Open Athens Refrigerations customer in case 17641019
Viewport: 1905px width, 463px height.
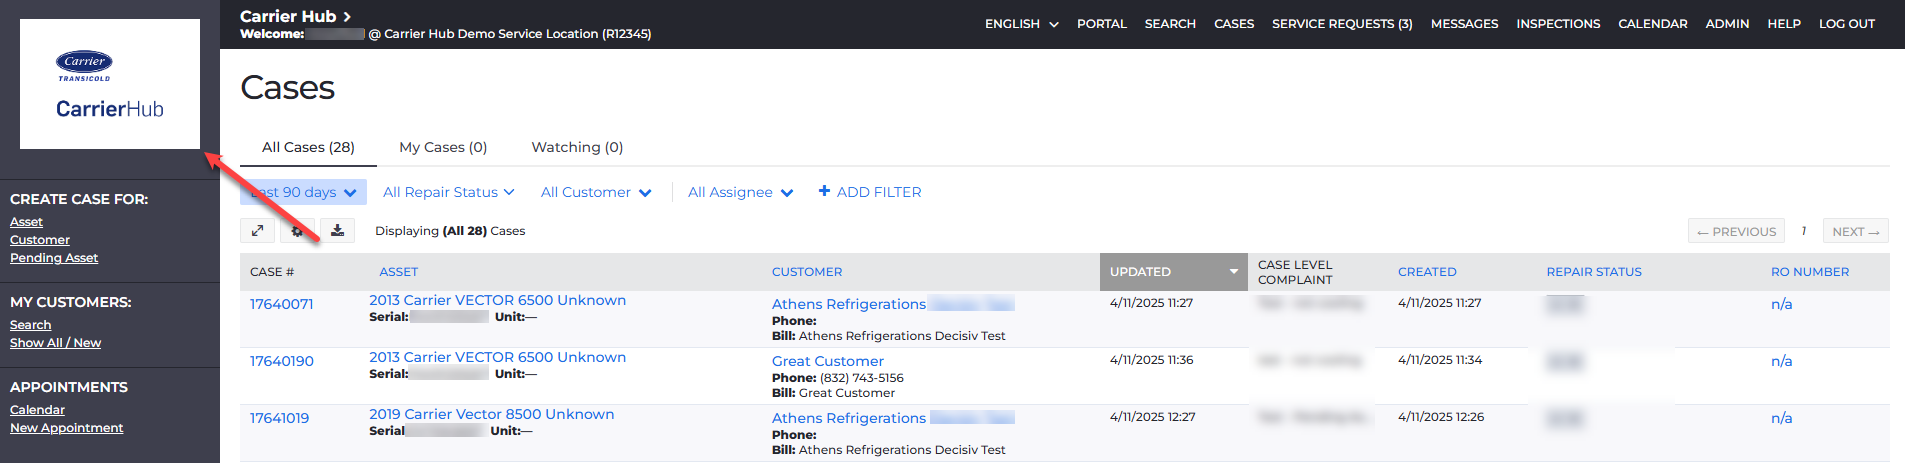tap(849, 418)
